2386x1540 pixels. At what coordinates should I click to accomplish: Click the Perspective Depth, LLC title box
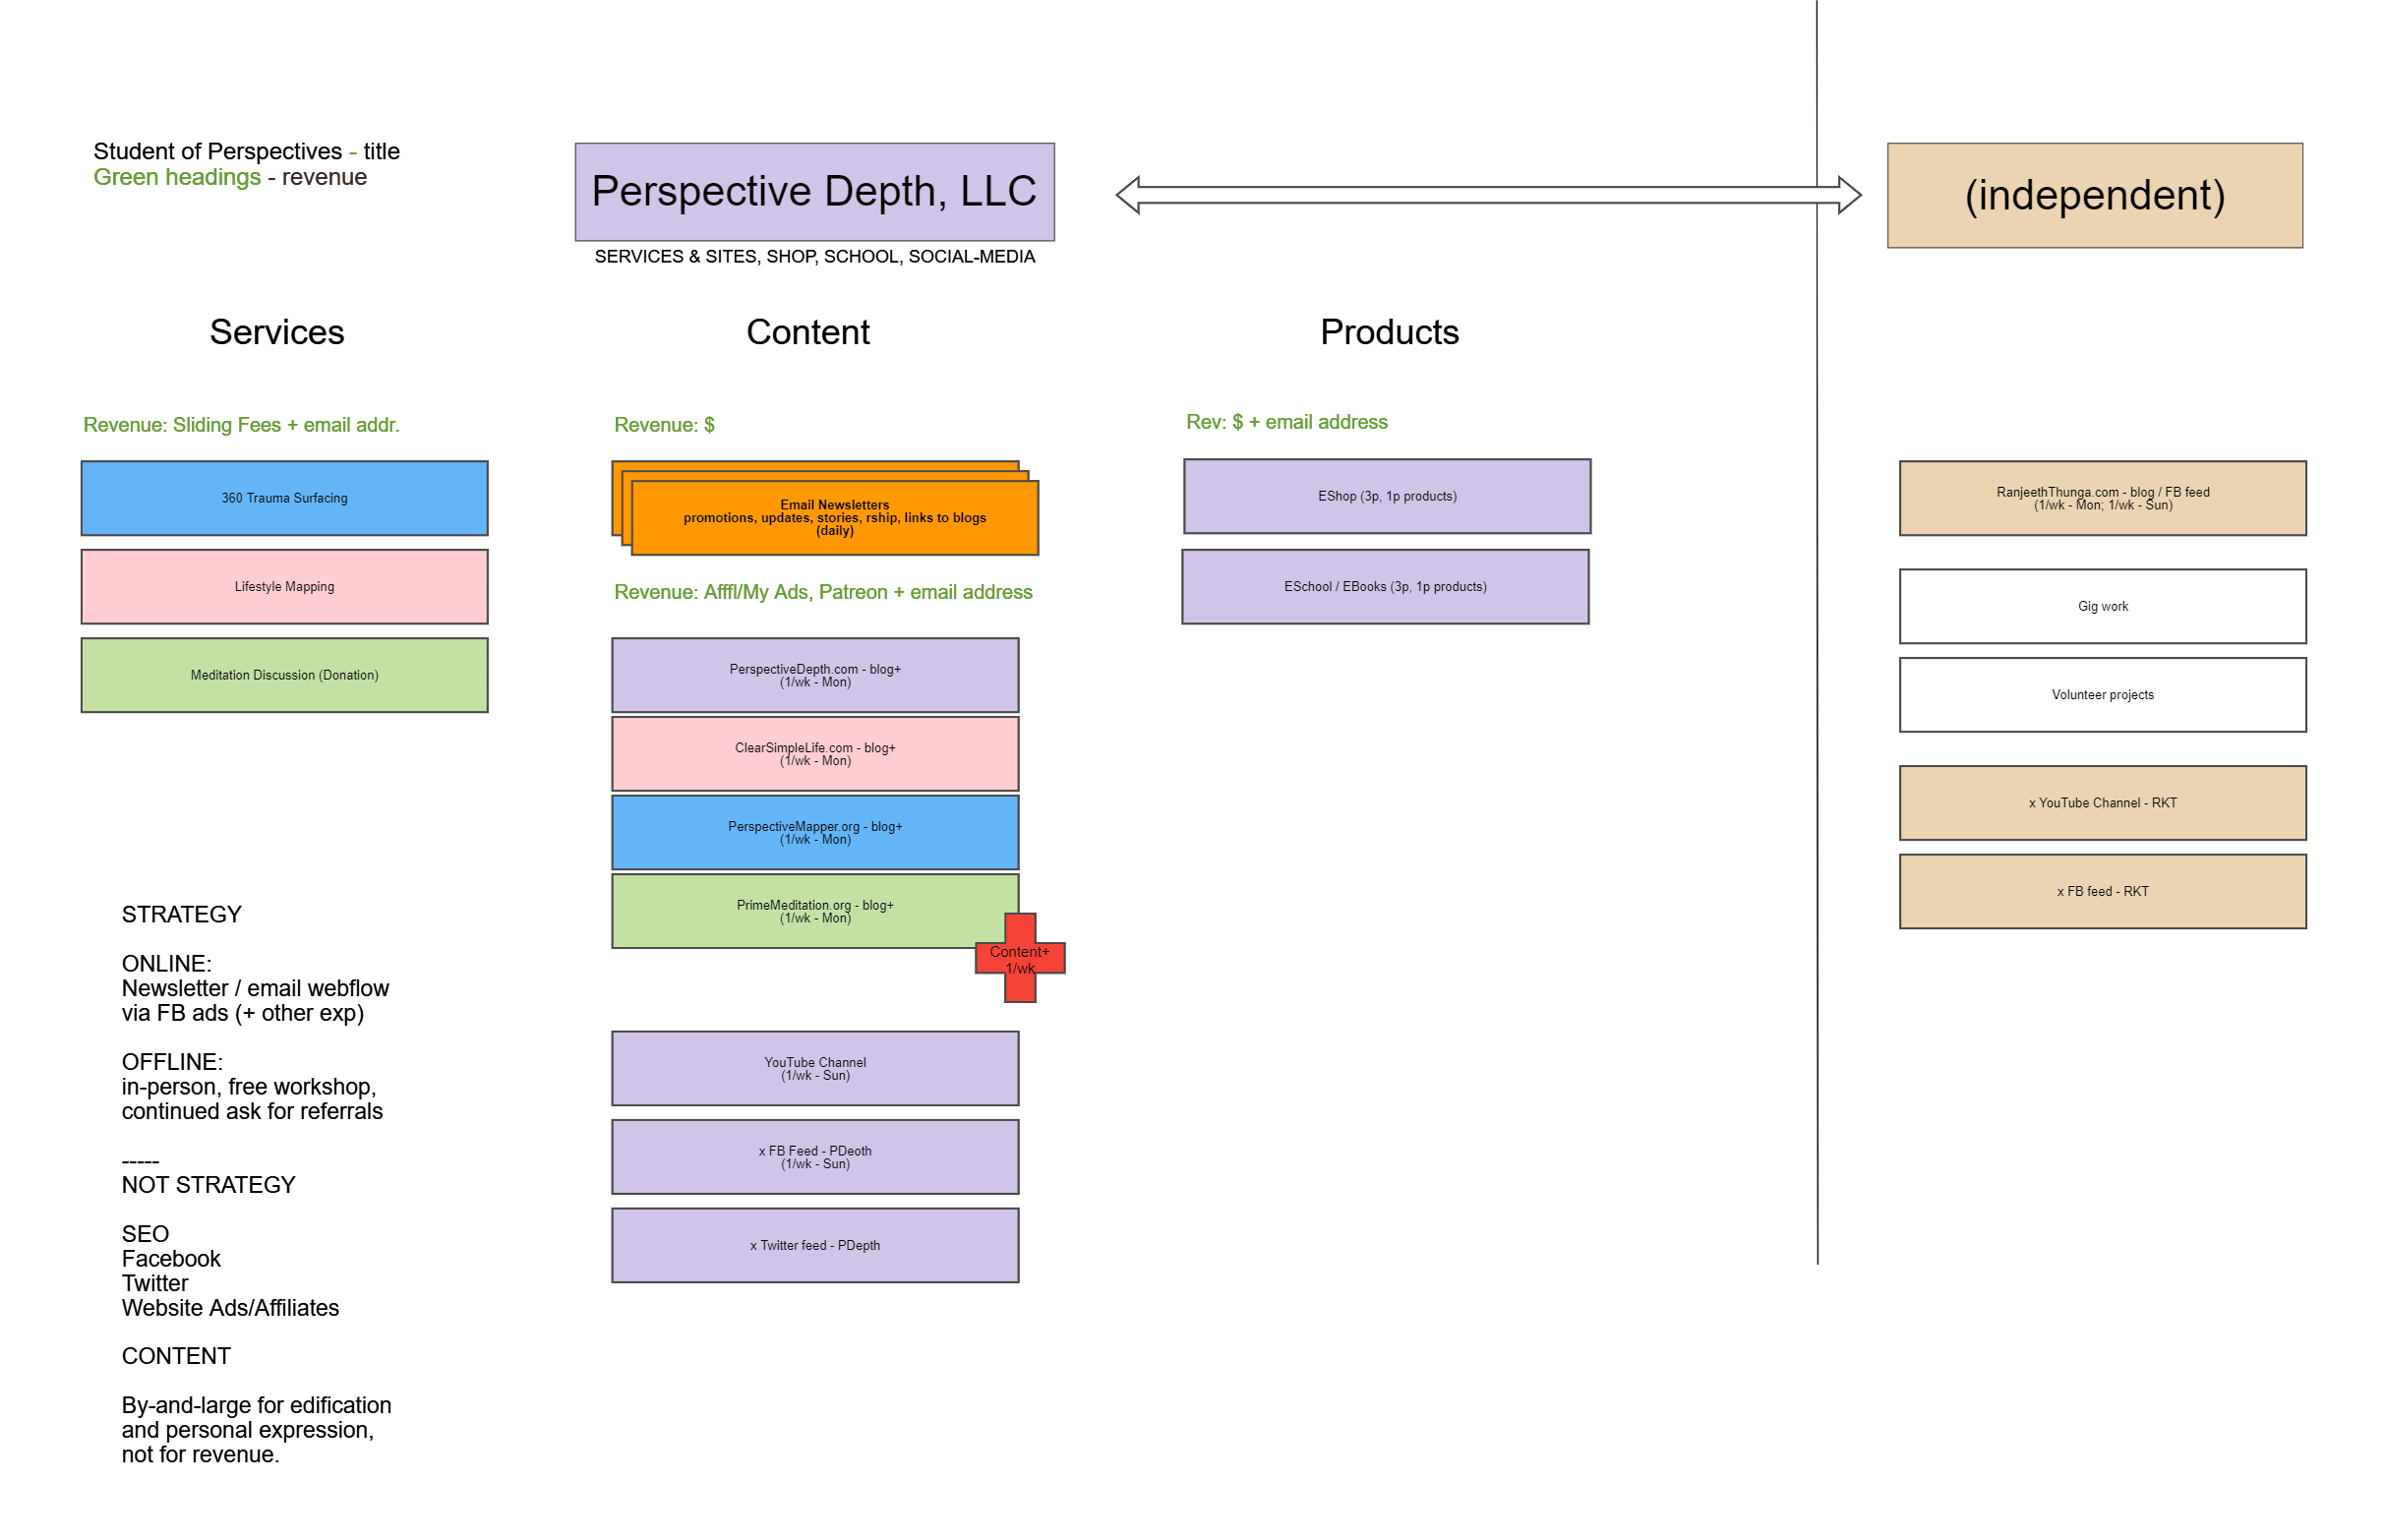coord(814,193)
